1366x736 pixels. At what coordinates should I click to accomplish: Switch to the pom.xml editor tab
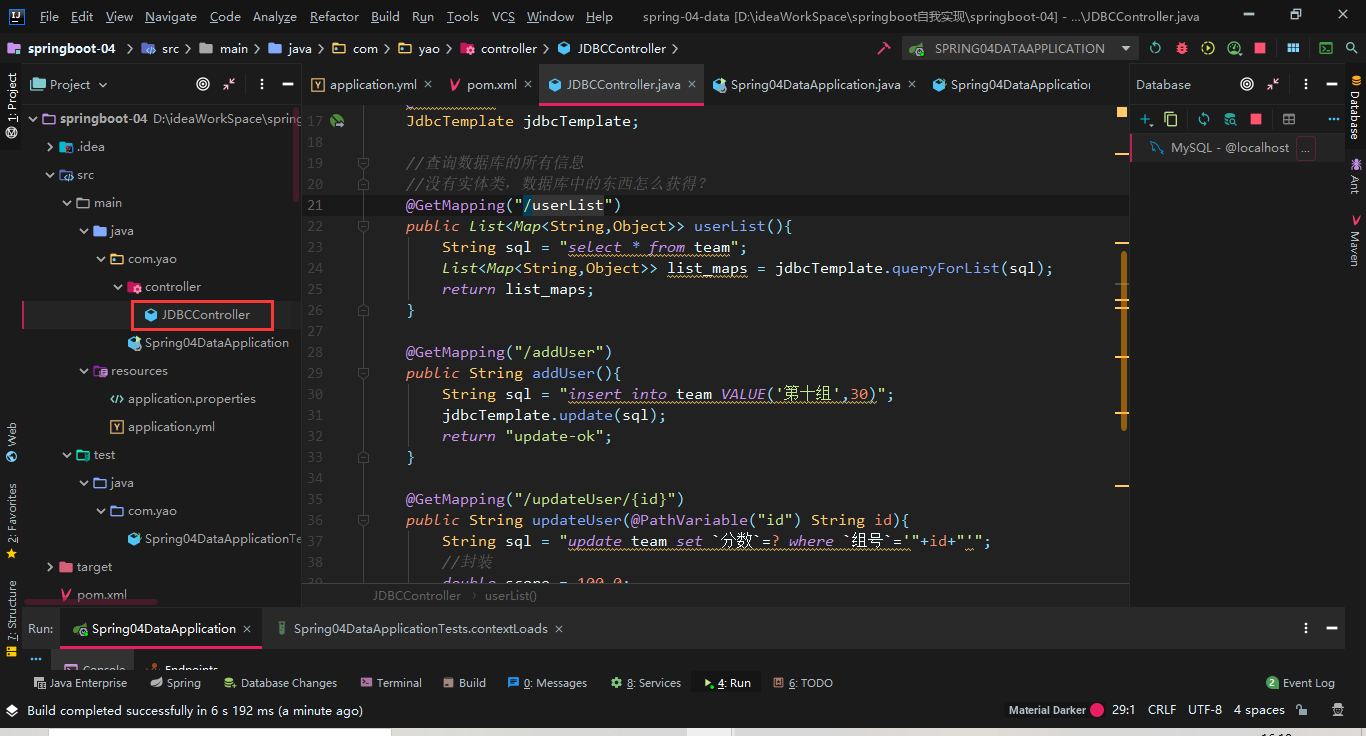(491, 85)
